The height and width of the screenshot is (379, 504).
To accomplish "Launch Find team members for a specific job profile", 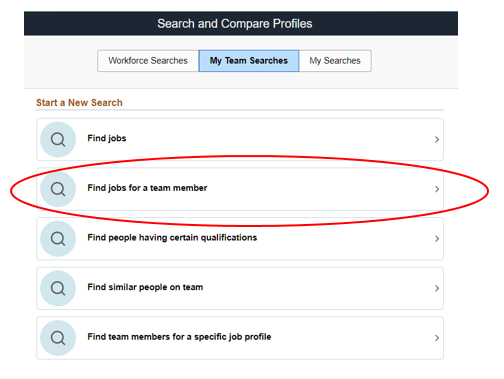I will click(240, 338).
